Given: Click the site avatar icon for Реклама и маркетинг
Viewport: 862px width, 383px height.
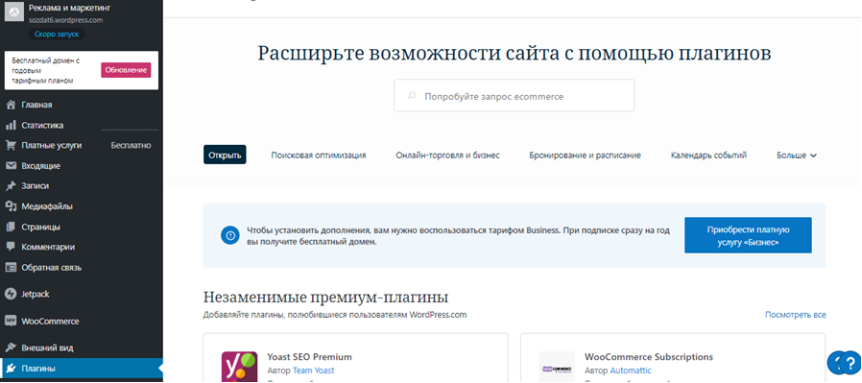Looking at the screenshot, I should tap(14, 13).
